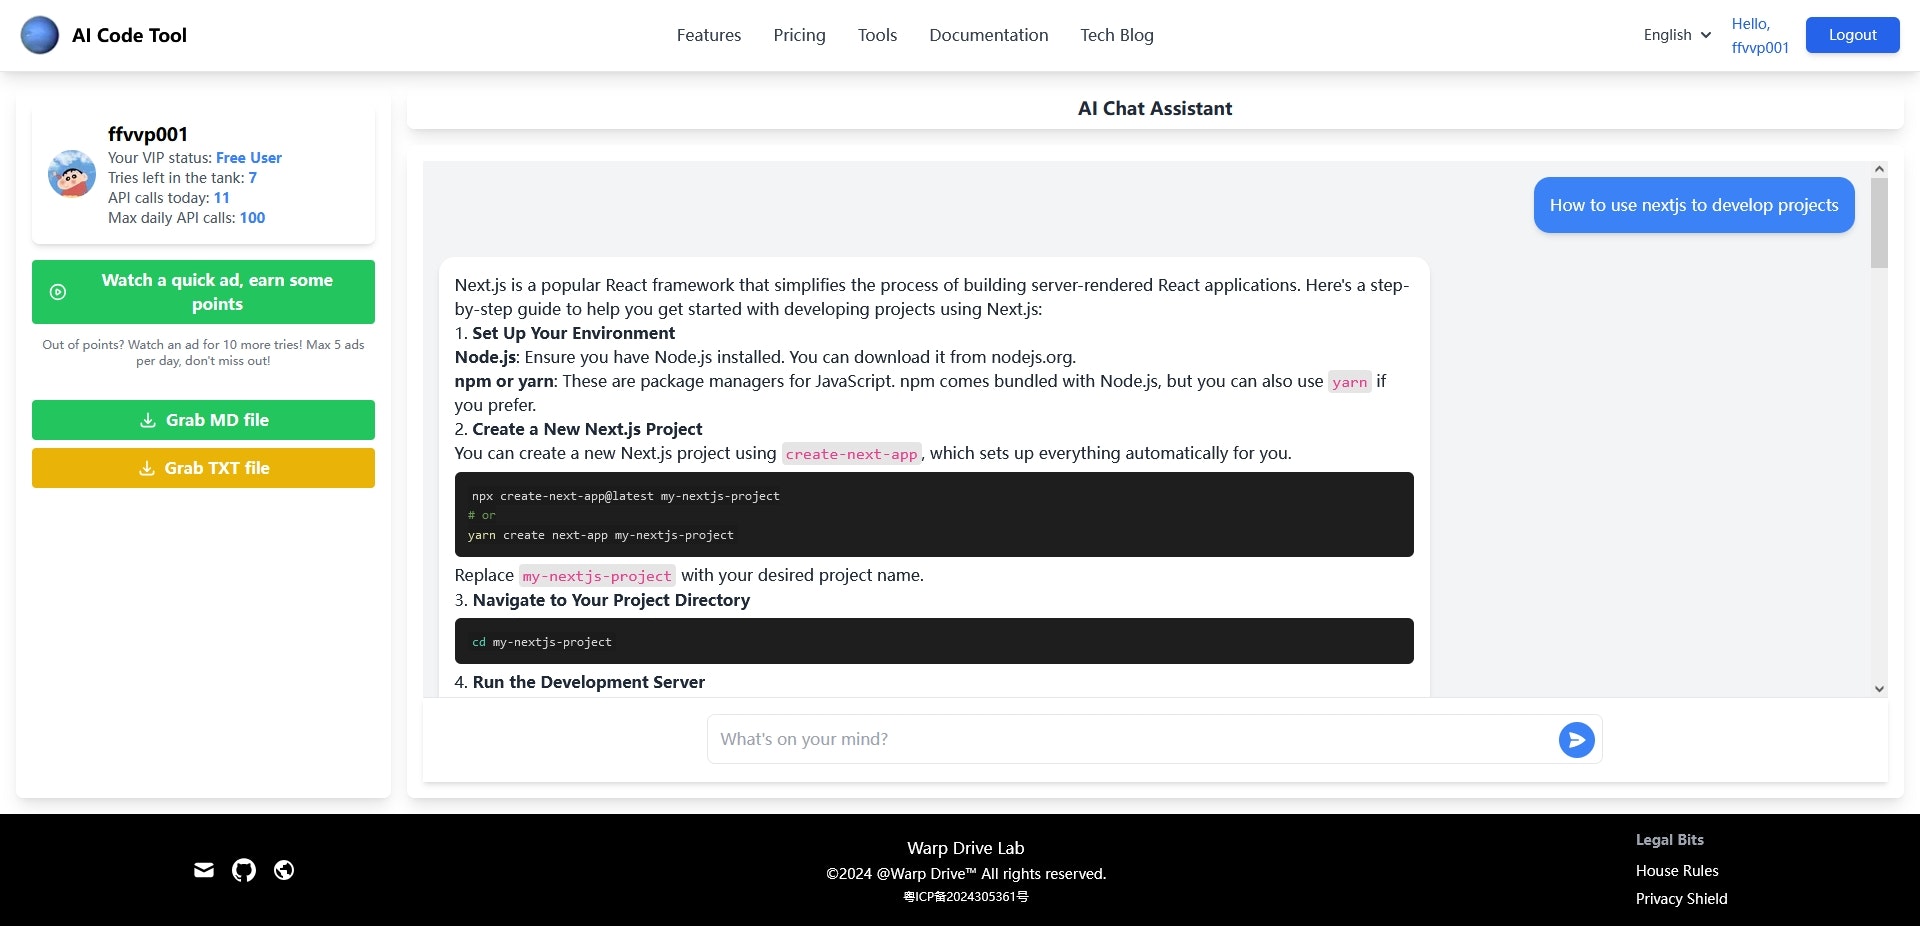Viewport: 1920px width, 926px height.
Task: Click the inline 'create-next-app' code text
Action: 851,454
